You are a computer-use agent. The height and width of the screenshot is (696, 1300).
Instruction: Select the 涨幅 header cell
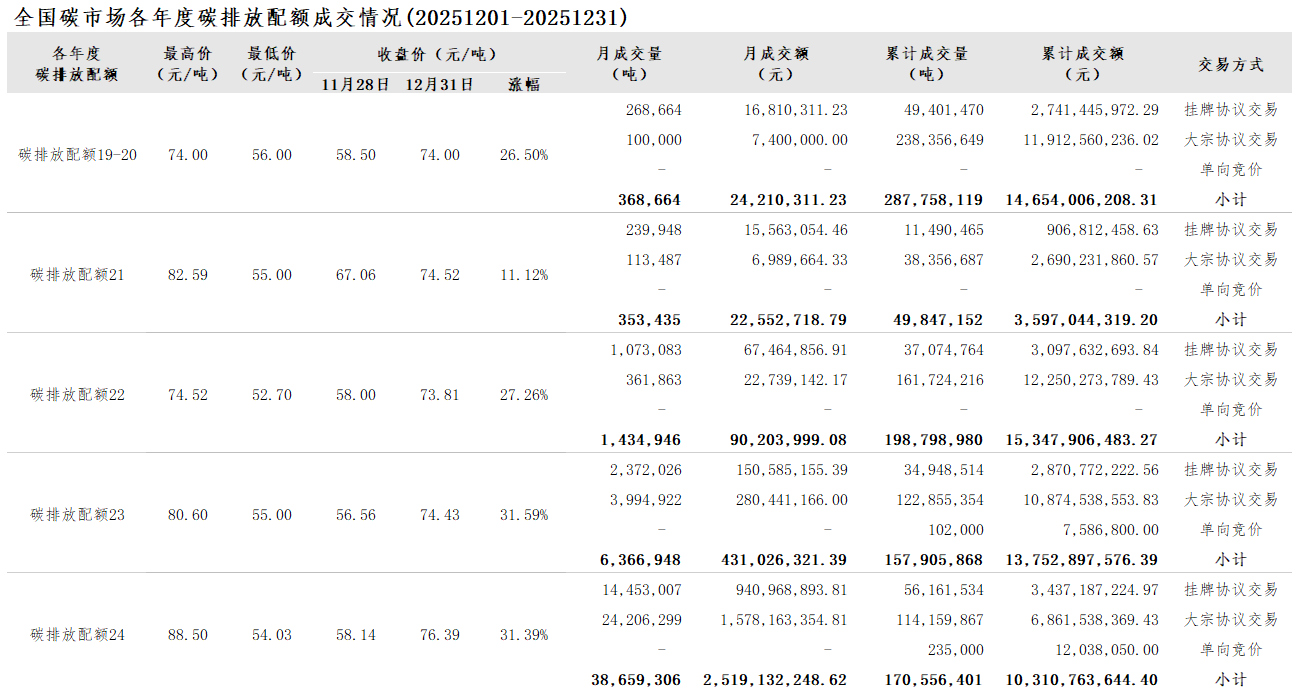(524, 84)
